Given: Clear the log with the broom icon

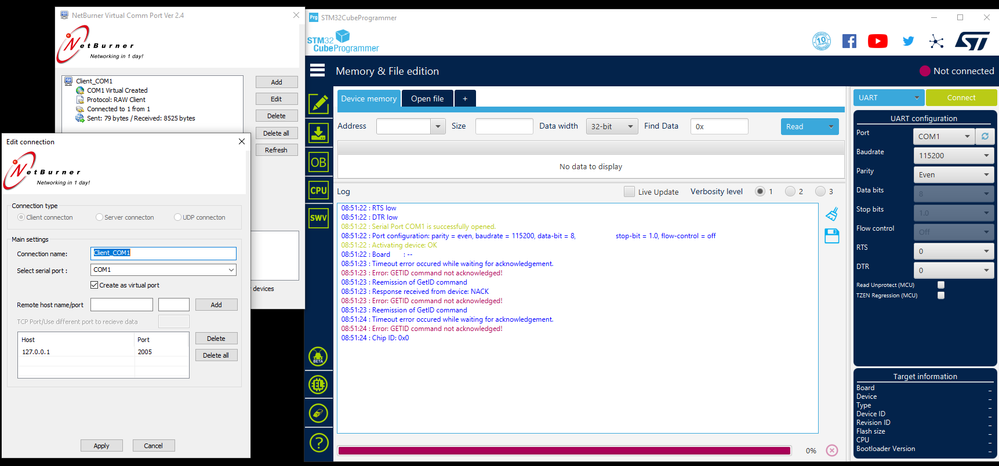Looking at the screenshot, I should click(x=831, y=215).
